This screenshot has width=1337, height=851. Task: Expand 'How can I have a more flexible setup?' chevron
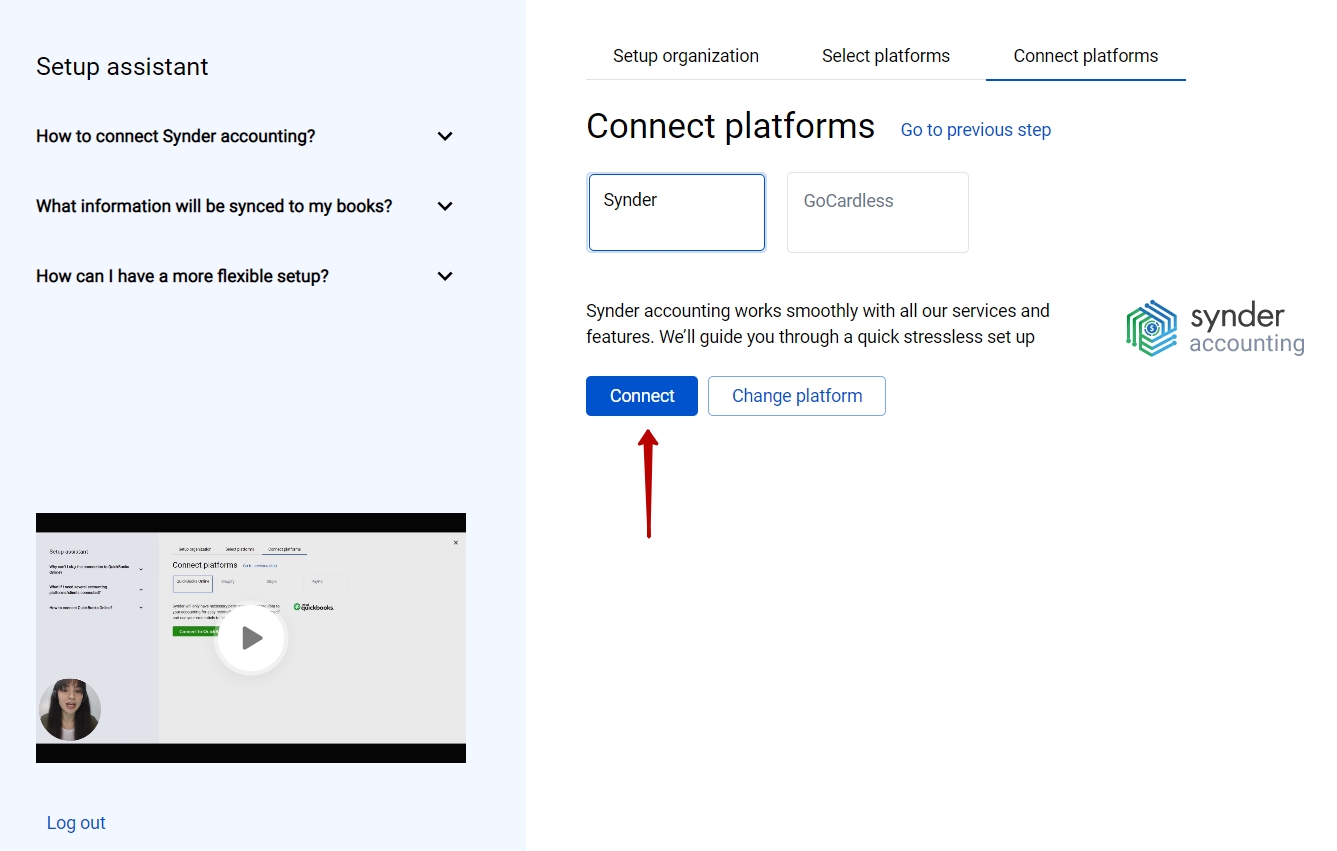[x=445, y=276]
